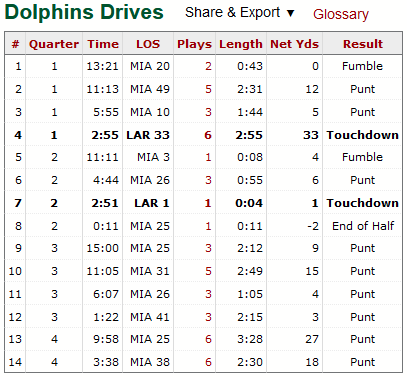Open the Glossary link
Screen dimensions: 407x377
(341, 14)
